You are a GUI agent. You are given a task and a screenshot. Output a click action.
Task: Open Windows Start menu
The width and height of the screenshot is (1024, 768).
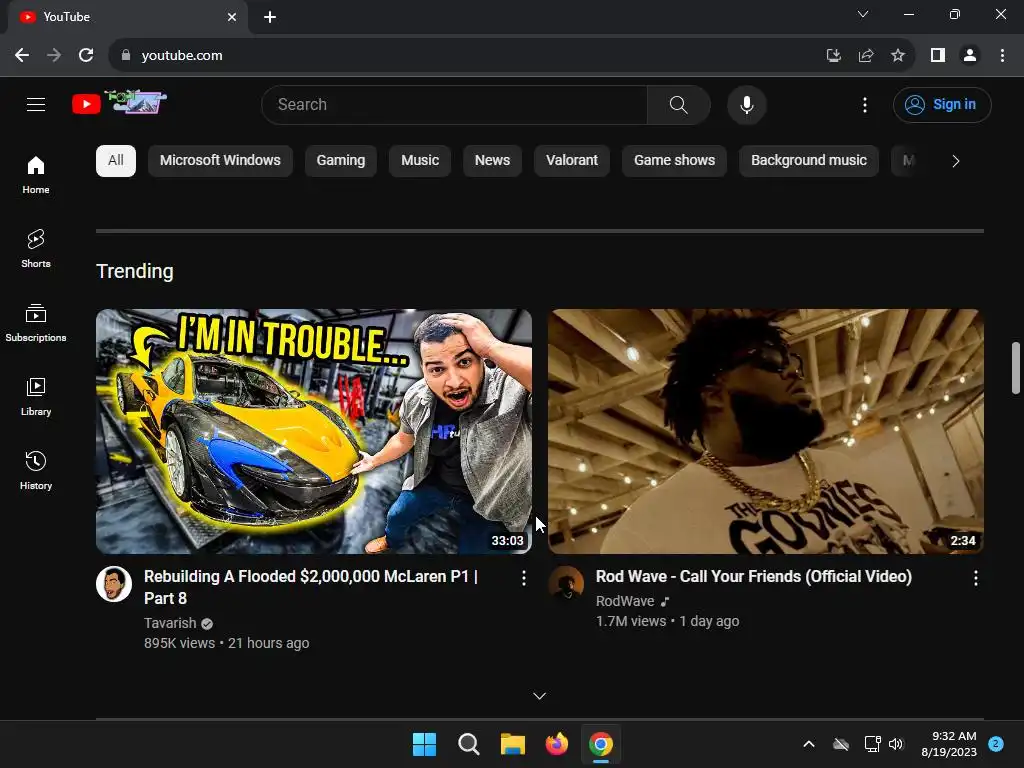pos(424,744)
